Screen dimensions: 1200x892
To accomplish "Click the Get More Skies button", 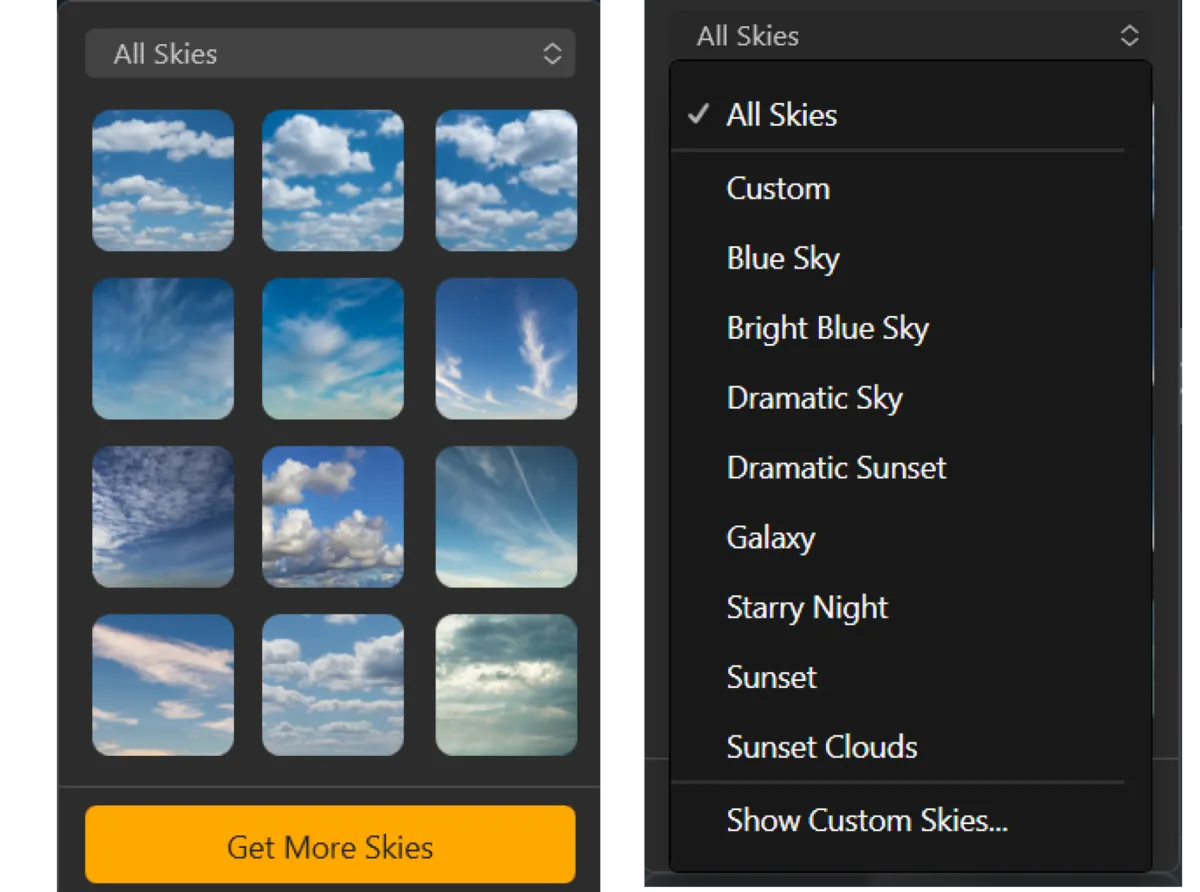I will click(330, 844).
